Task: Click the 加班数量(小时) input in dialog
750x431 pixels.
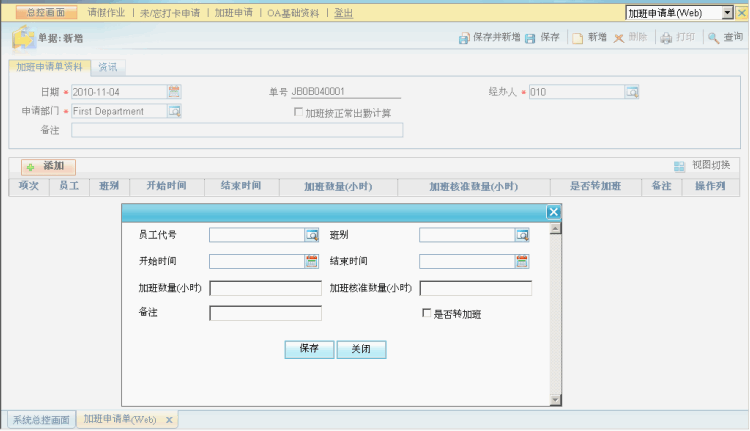Action: click(x=265, y=288)
